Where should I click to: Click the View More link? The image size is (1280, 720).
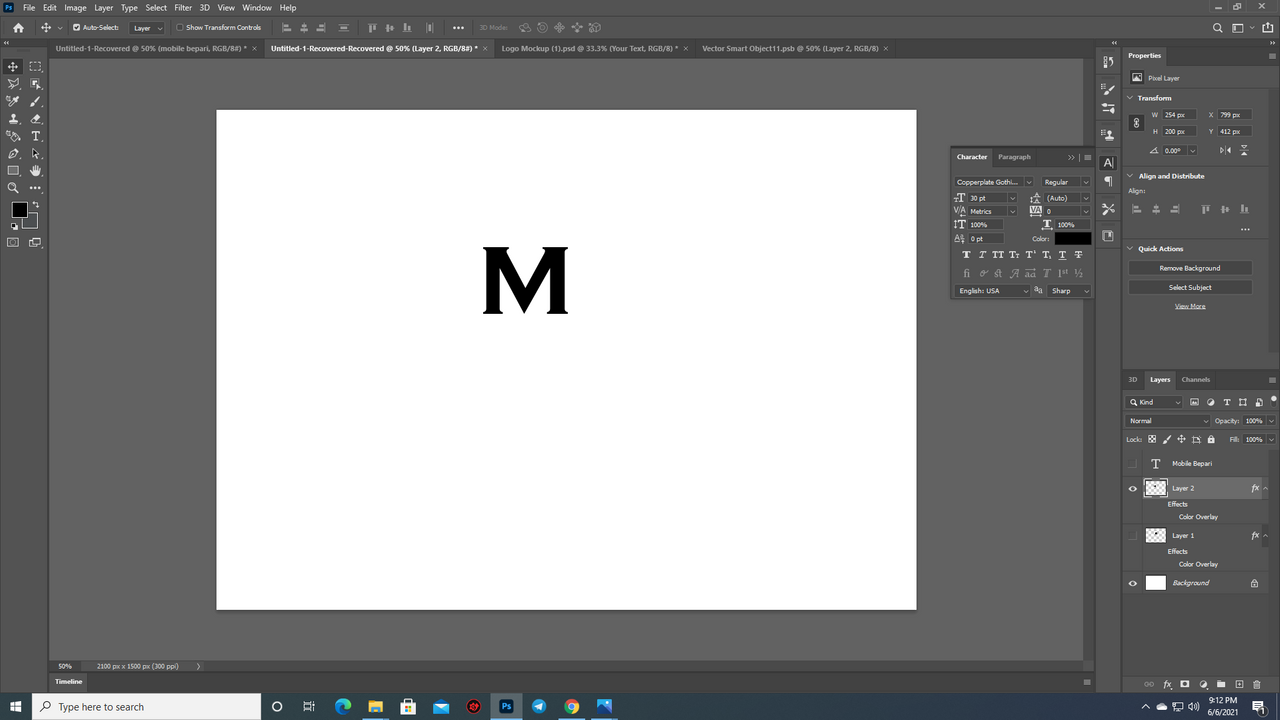1190,306
